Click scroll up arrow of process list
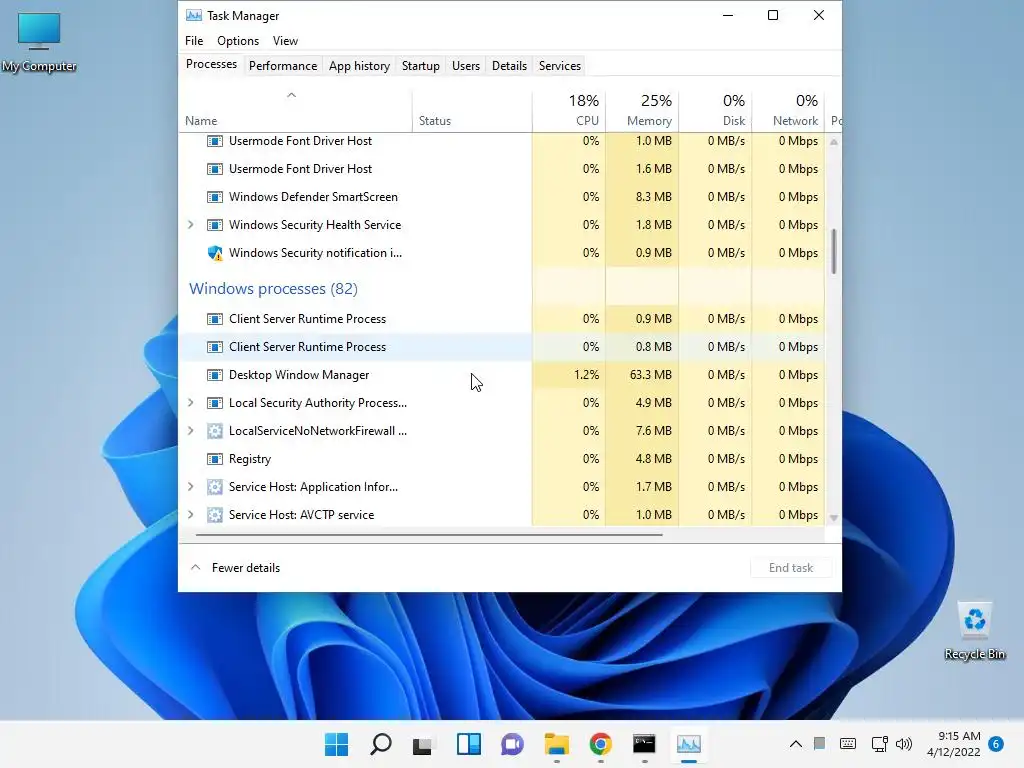 pos(834,142)
